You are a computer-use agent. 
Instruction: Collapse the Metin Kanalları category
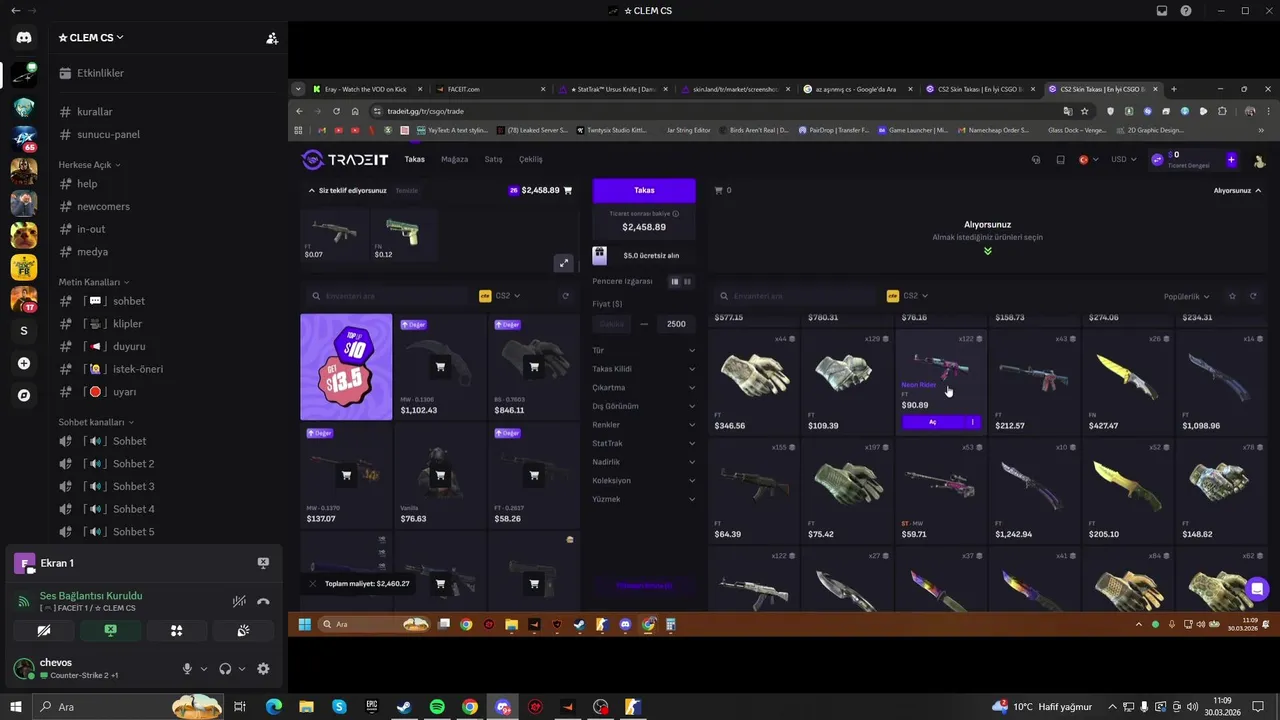click(x=94, y=282)
